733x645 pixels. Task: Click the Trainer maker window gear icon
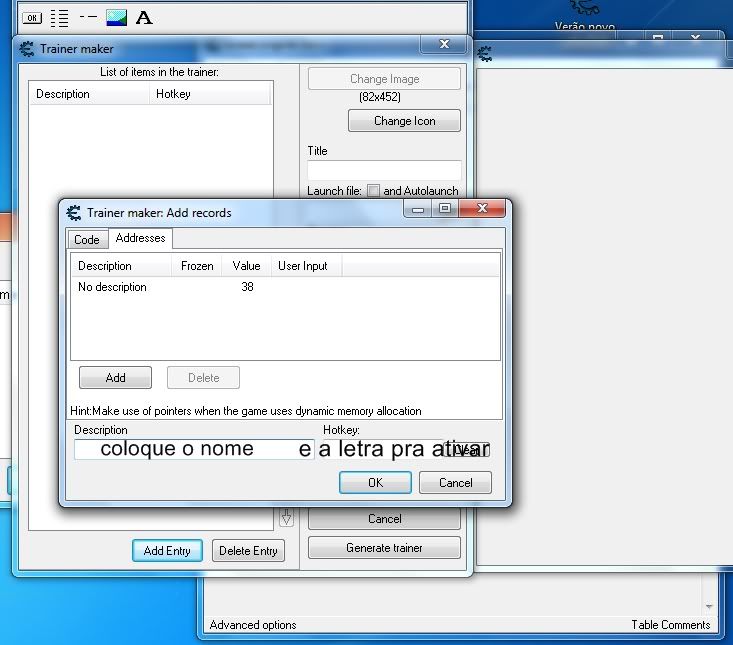pos(27,48)
